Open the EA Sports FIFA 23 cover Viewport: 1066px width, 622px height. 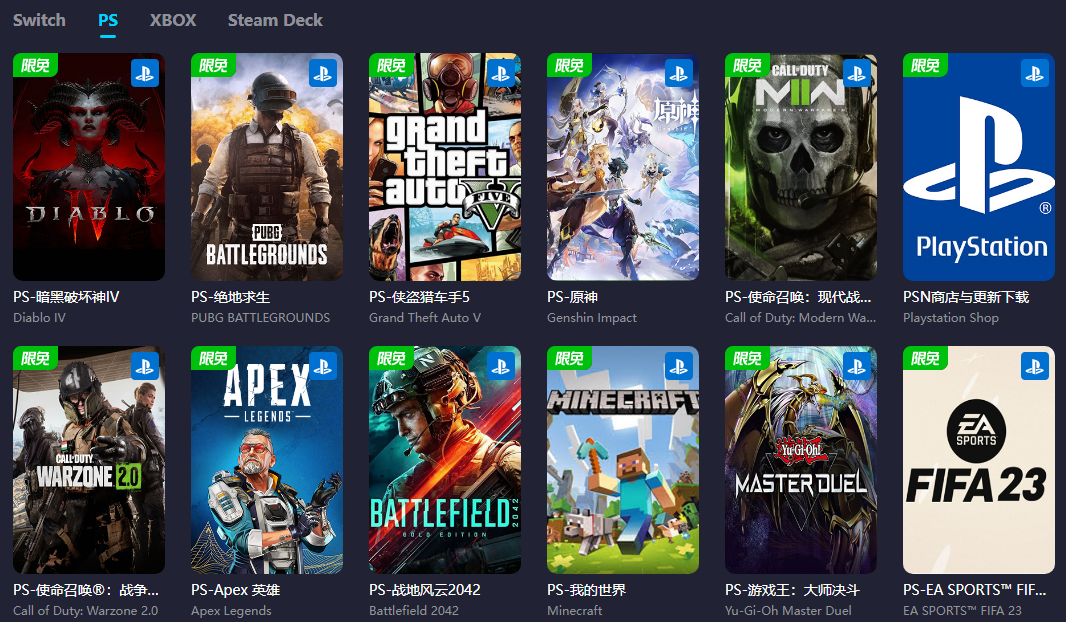coord(979,460)
